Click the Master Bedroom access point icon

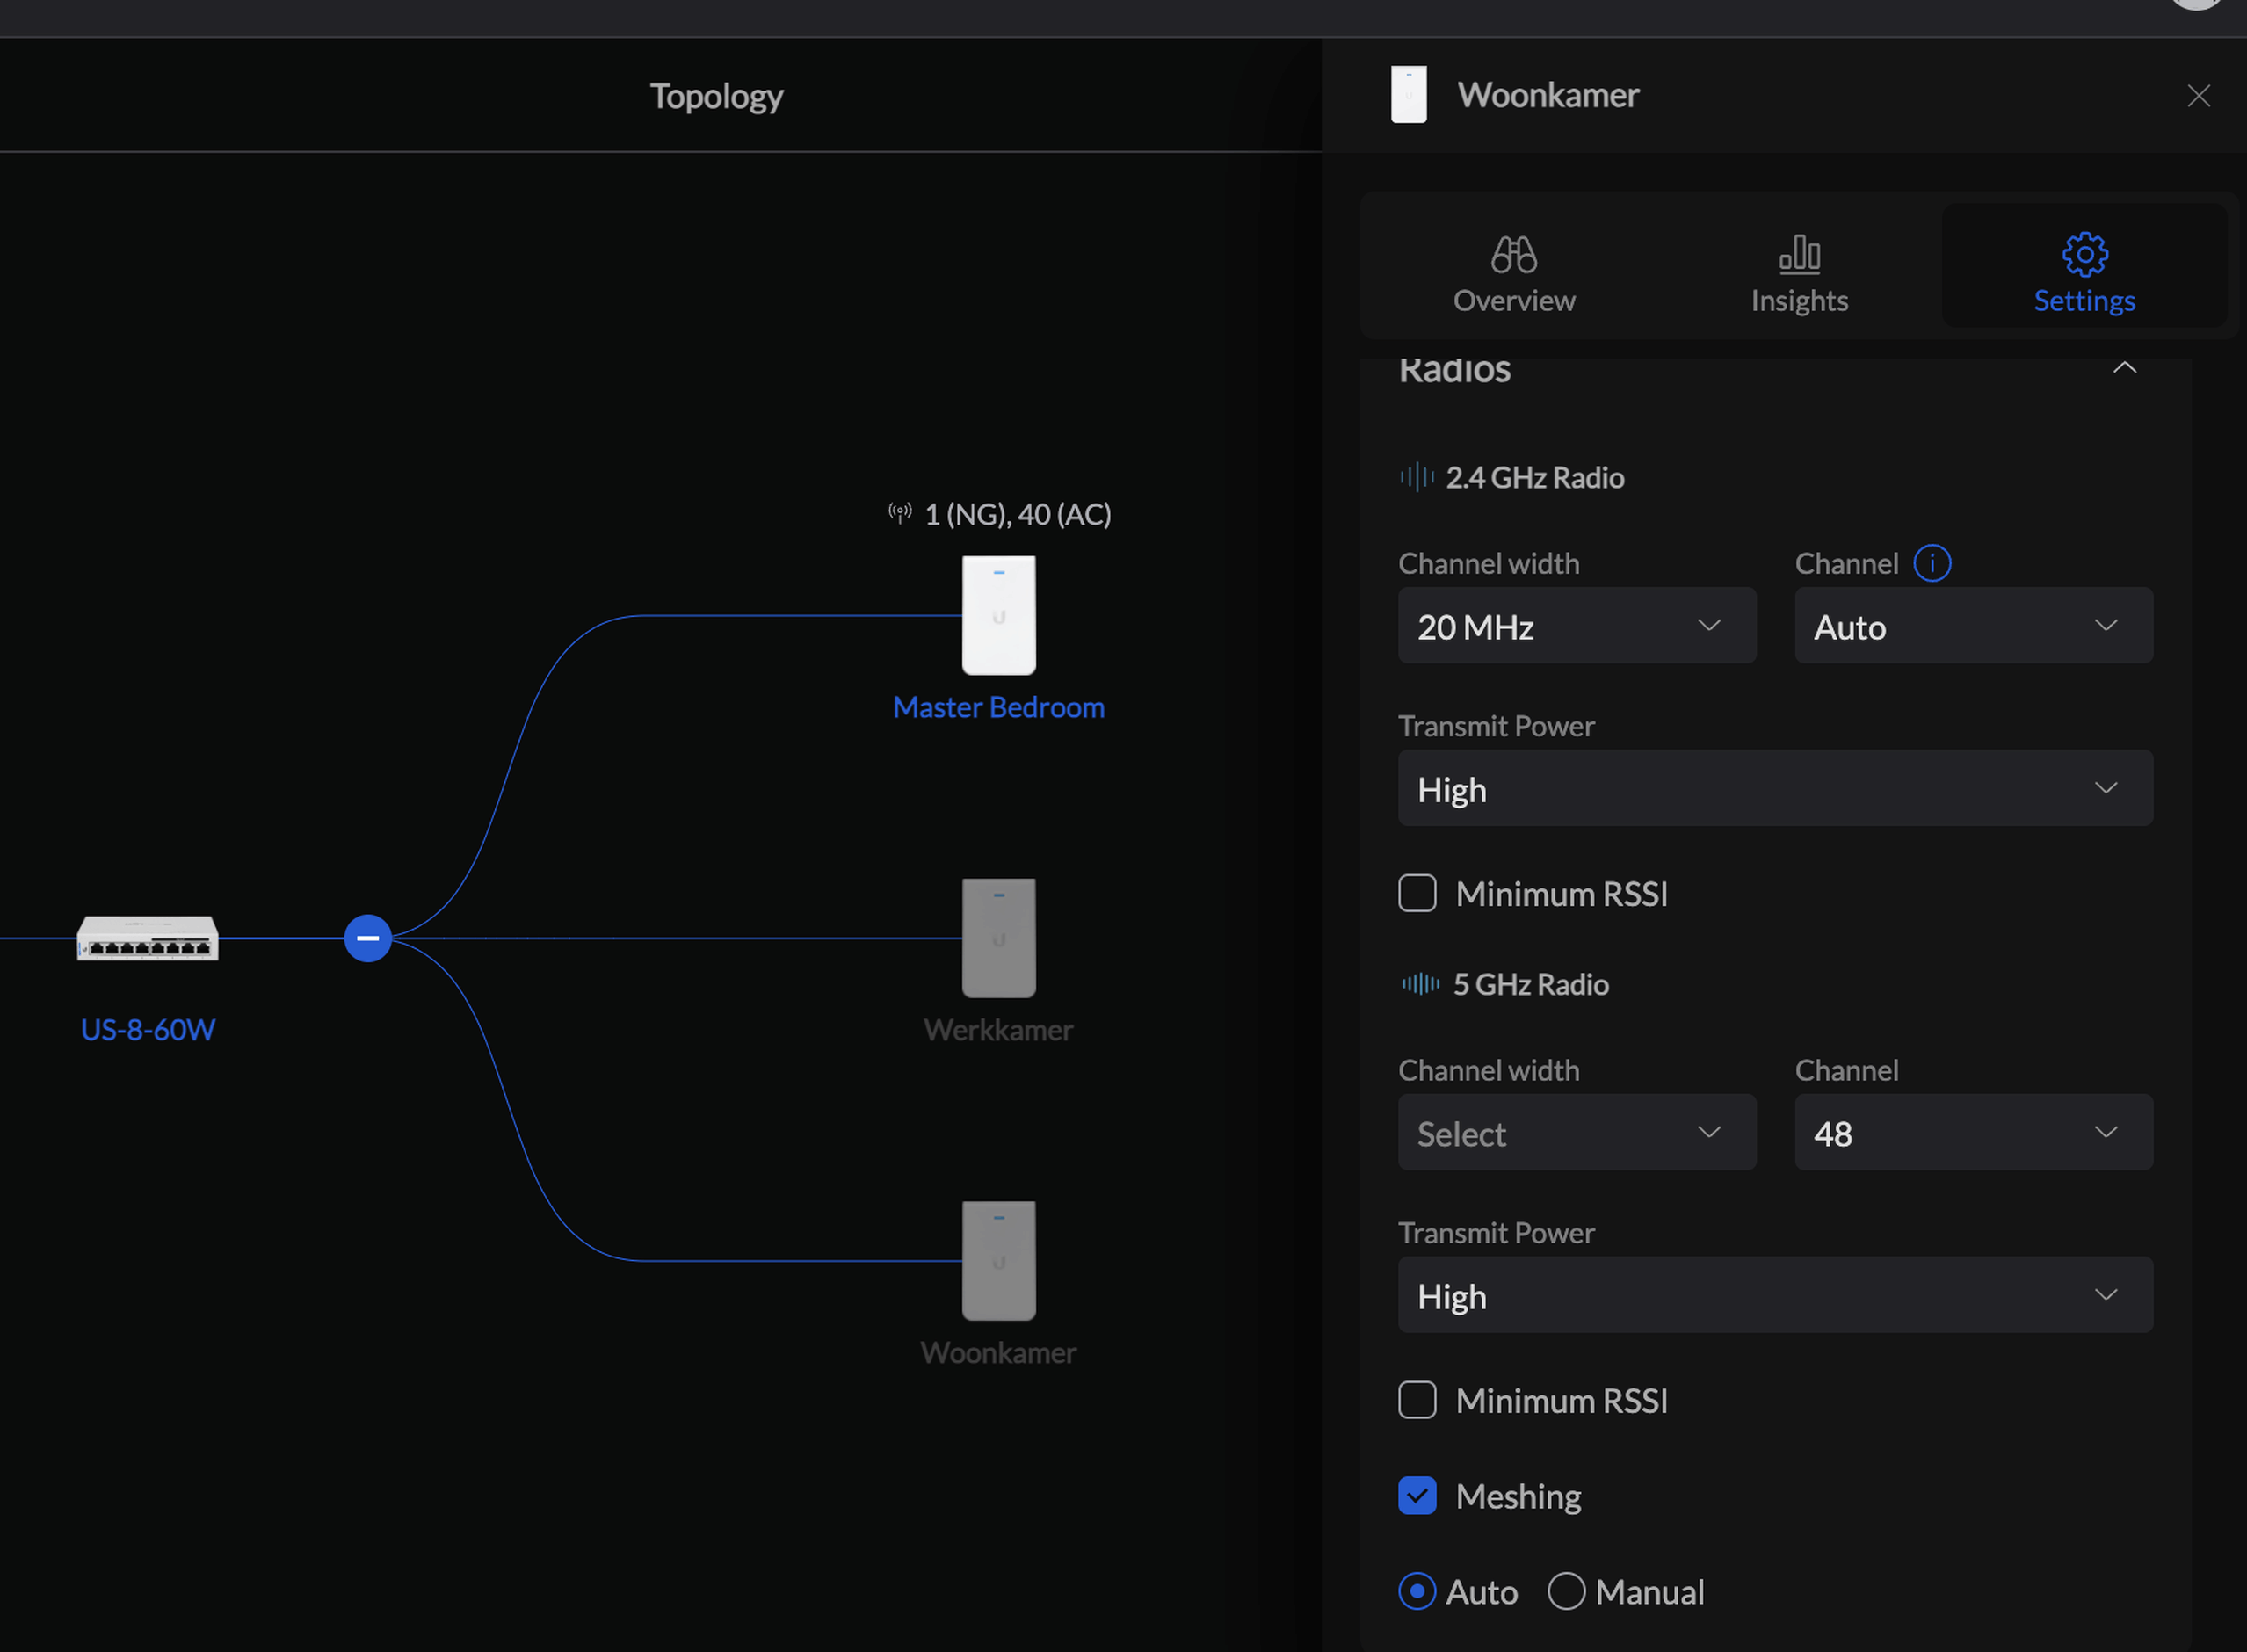[x=998, y=615]
